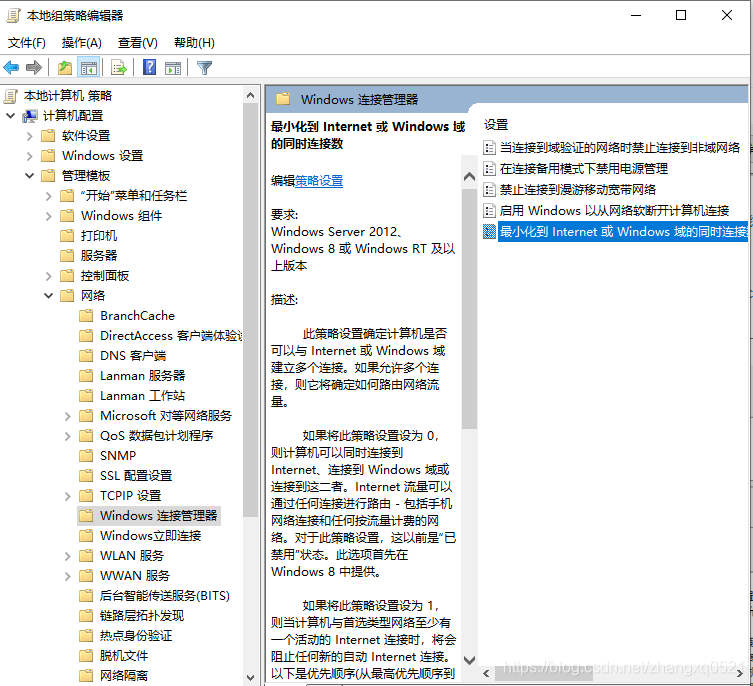753x686 pixels.
Task: Select 当连接到域验证的网络时禁止连接到非域网络 policy
Action: 619,147
